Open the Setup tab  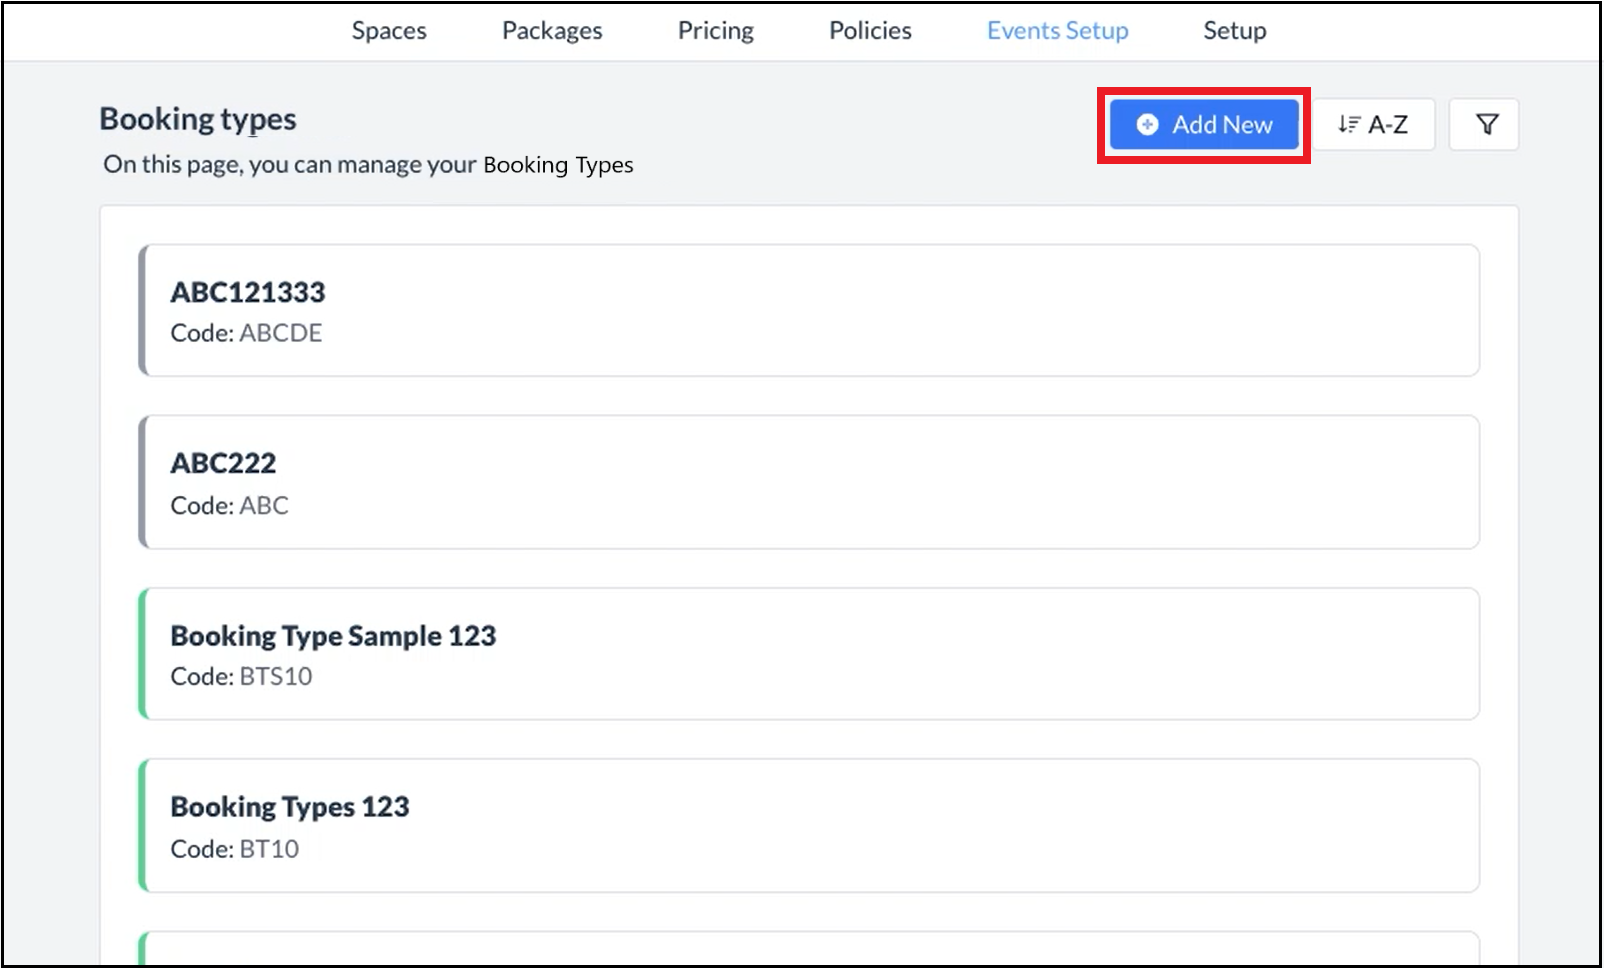pyautogui.click(x=1234, y=31)
